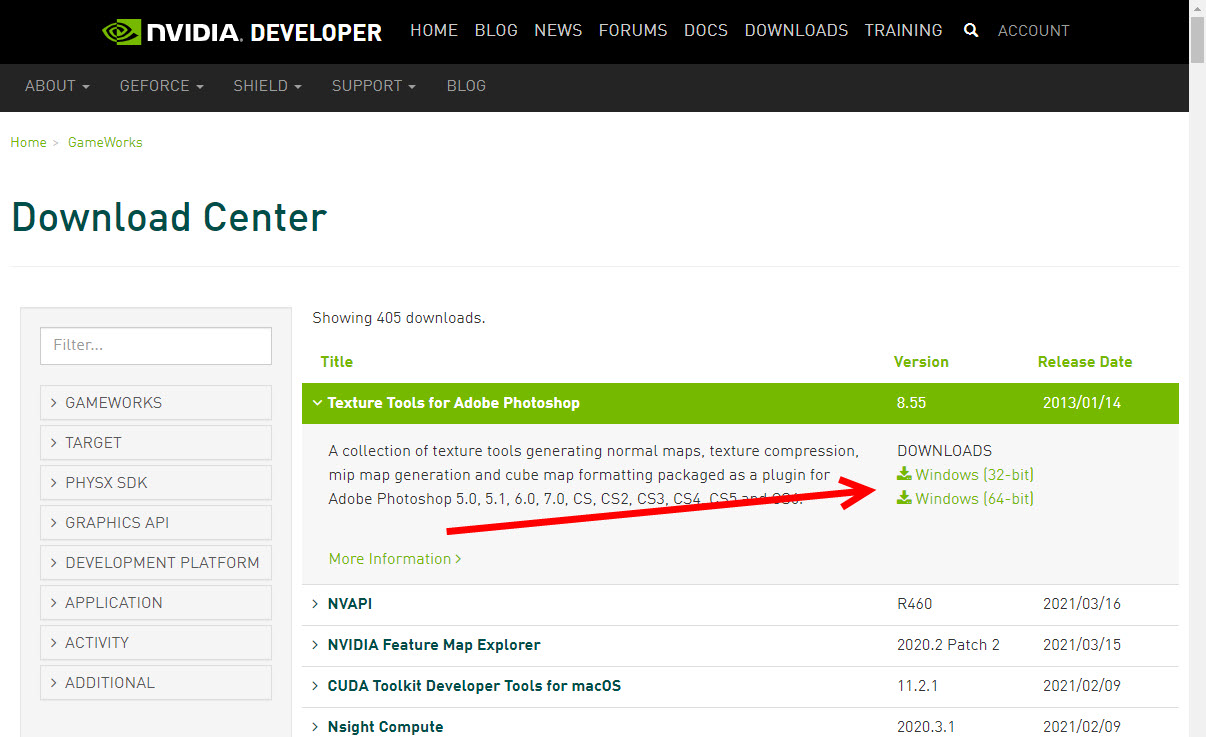Download the Windows (32-bit) plugin
1206x737 pixels.
point(974,474)
